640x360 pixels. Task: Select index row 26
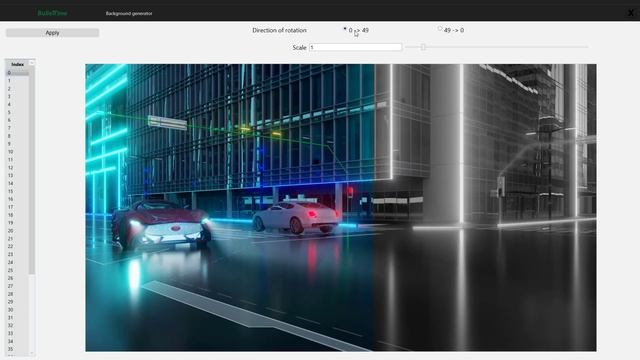(x=17, y=278)
